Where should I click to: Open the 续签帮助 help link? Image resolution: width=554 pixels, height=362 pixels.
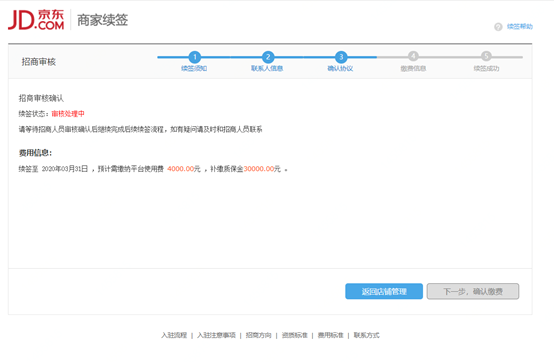(520, 26)
